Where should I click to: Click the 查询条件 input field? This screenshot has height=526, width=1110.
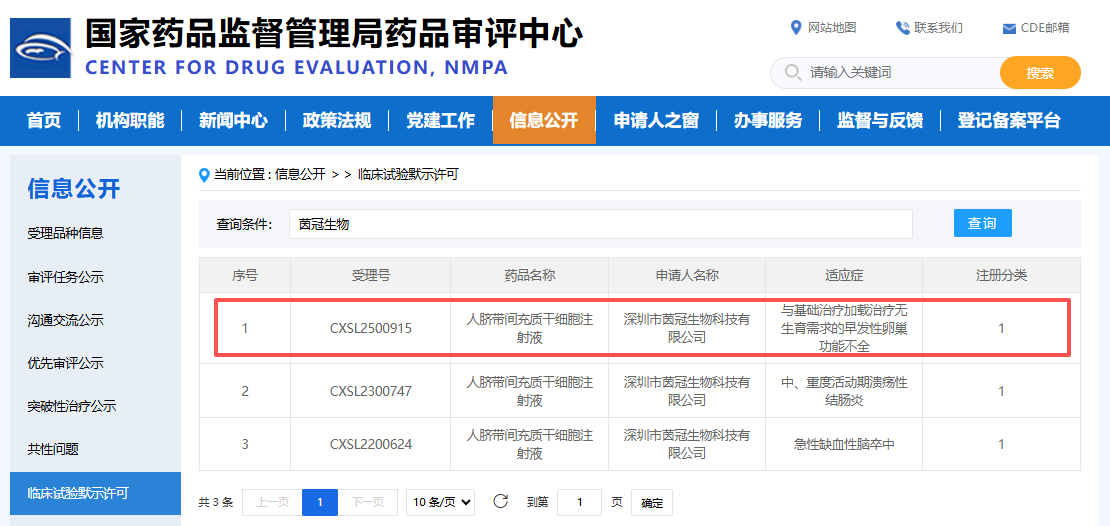600,224
